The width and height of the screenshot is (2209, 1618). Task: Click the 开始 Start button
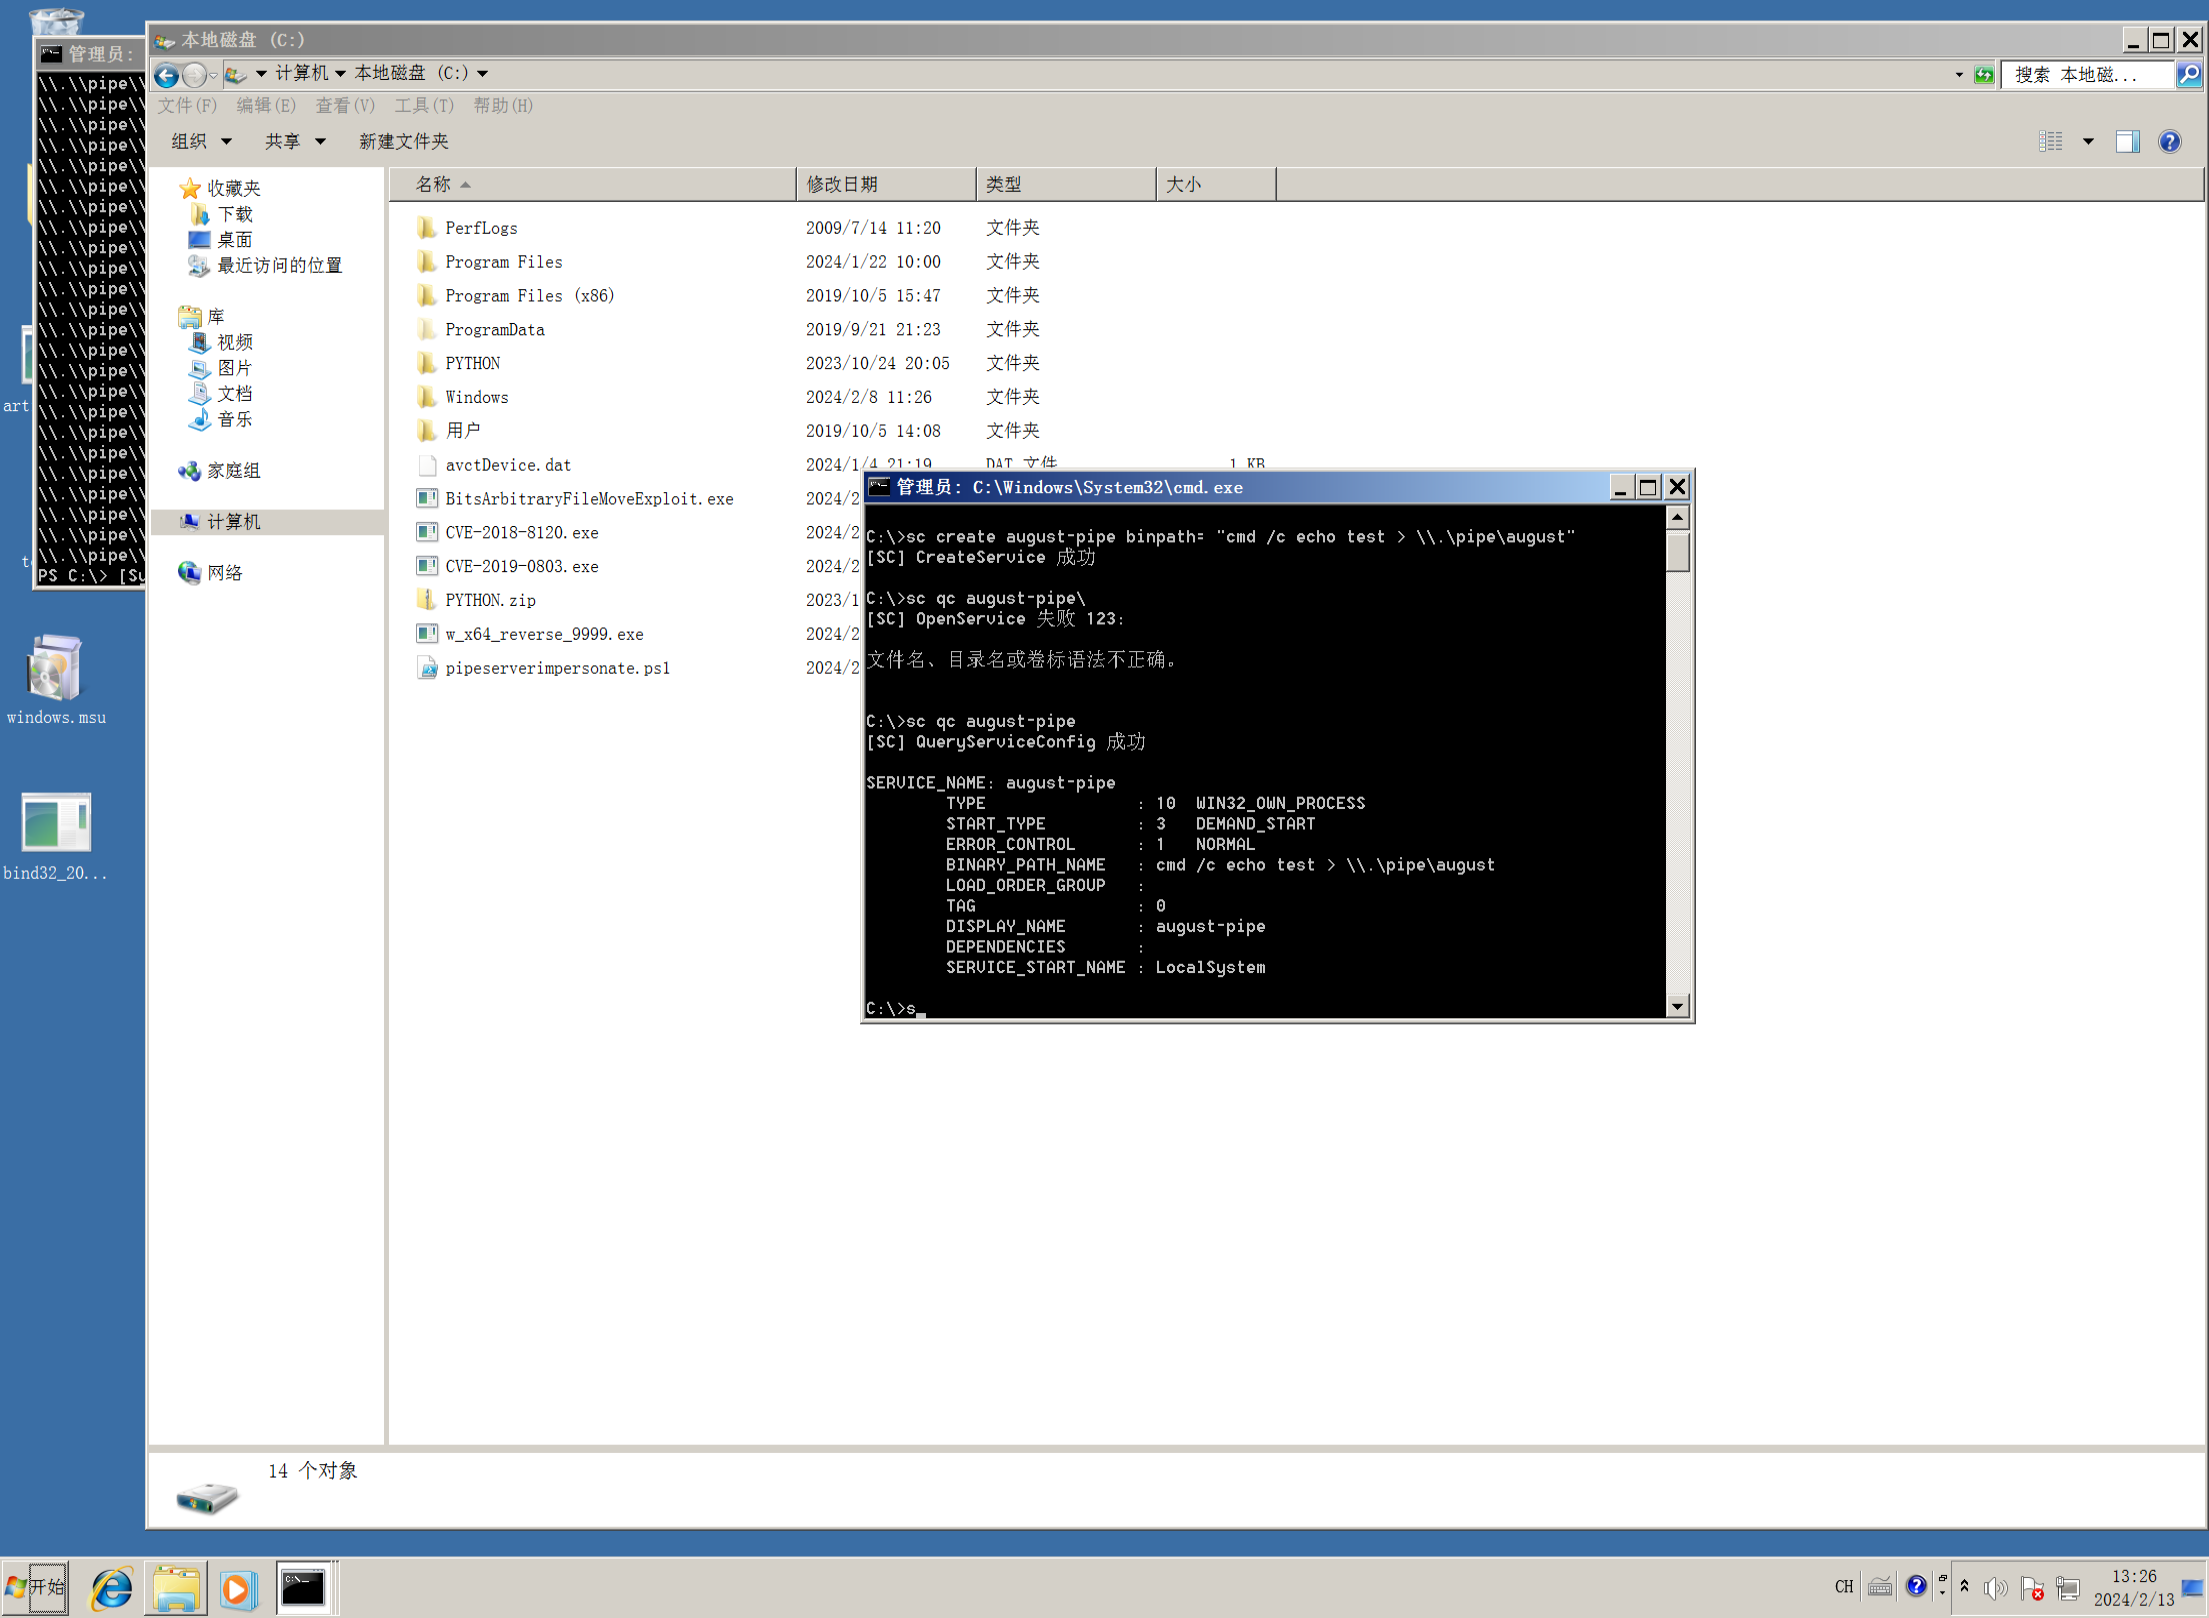pyautogui.click(x=36, y=1588)
